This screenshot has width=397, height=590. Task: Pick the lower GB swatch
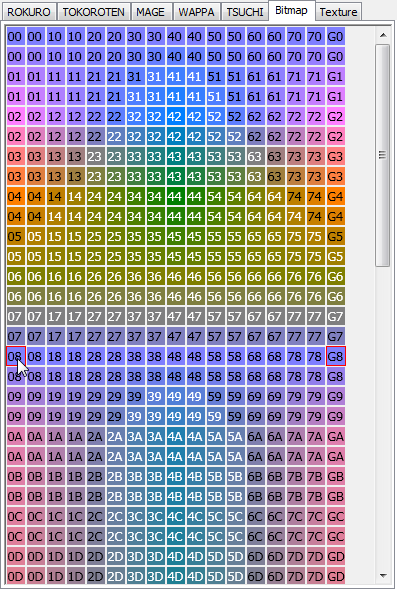click(335, 496)
